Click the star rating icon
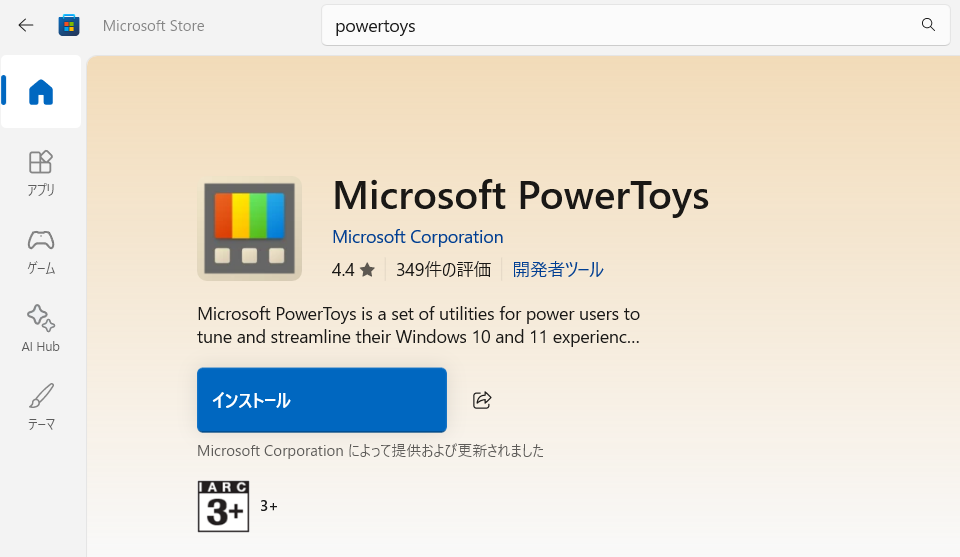Viewport: 960px width, 557px height. 367,270
